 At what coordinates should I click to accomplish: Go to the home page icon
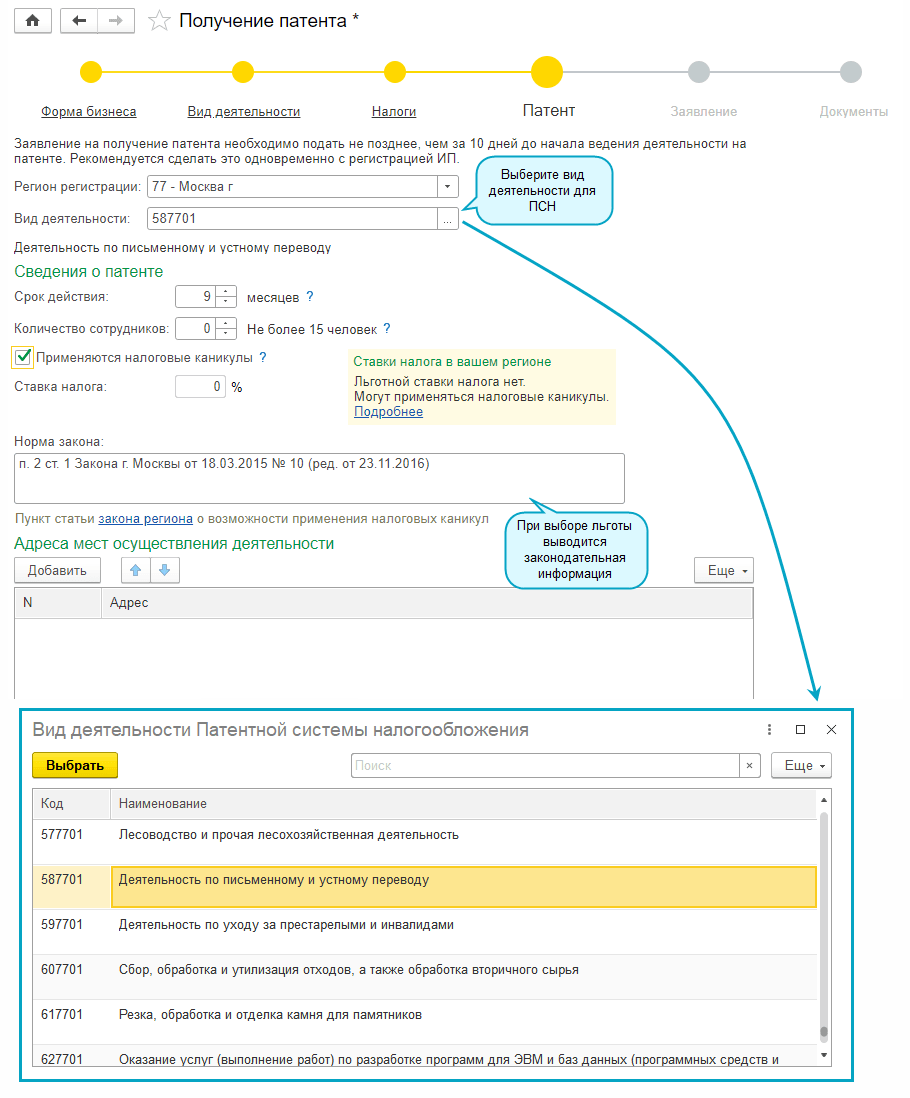pyautogui.click(x=32, y=20)
